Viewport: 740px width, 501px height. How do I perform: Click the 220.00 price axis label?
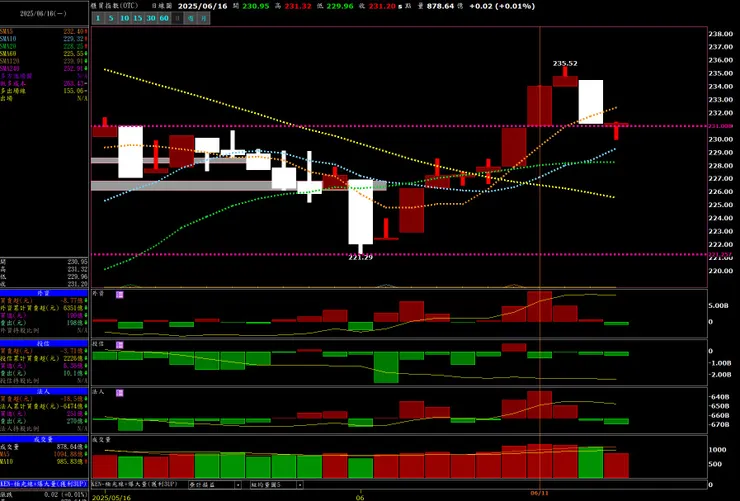pyautogui.click(x=720, y=271)
